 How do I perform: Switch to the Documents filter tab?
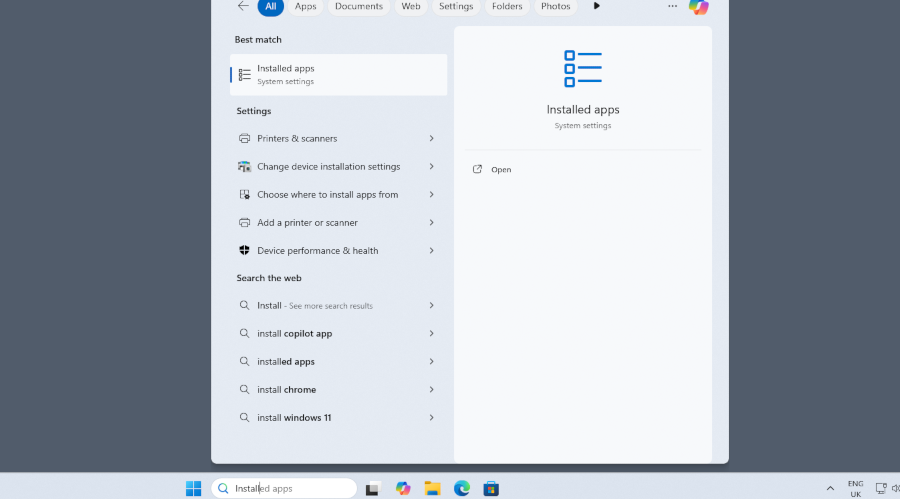[359, 6]
